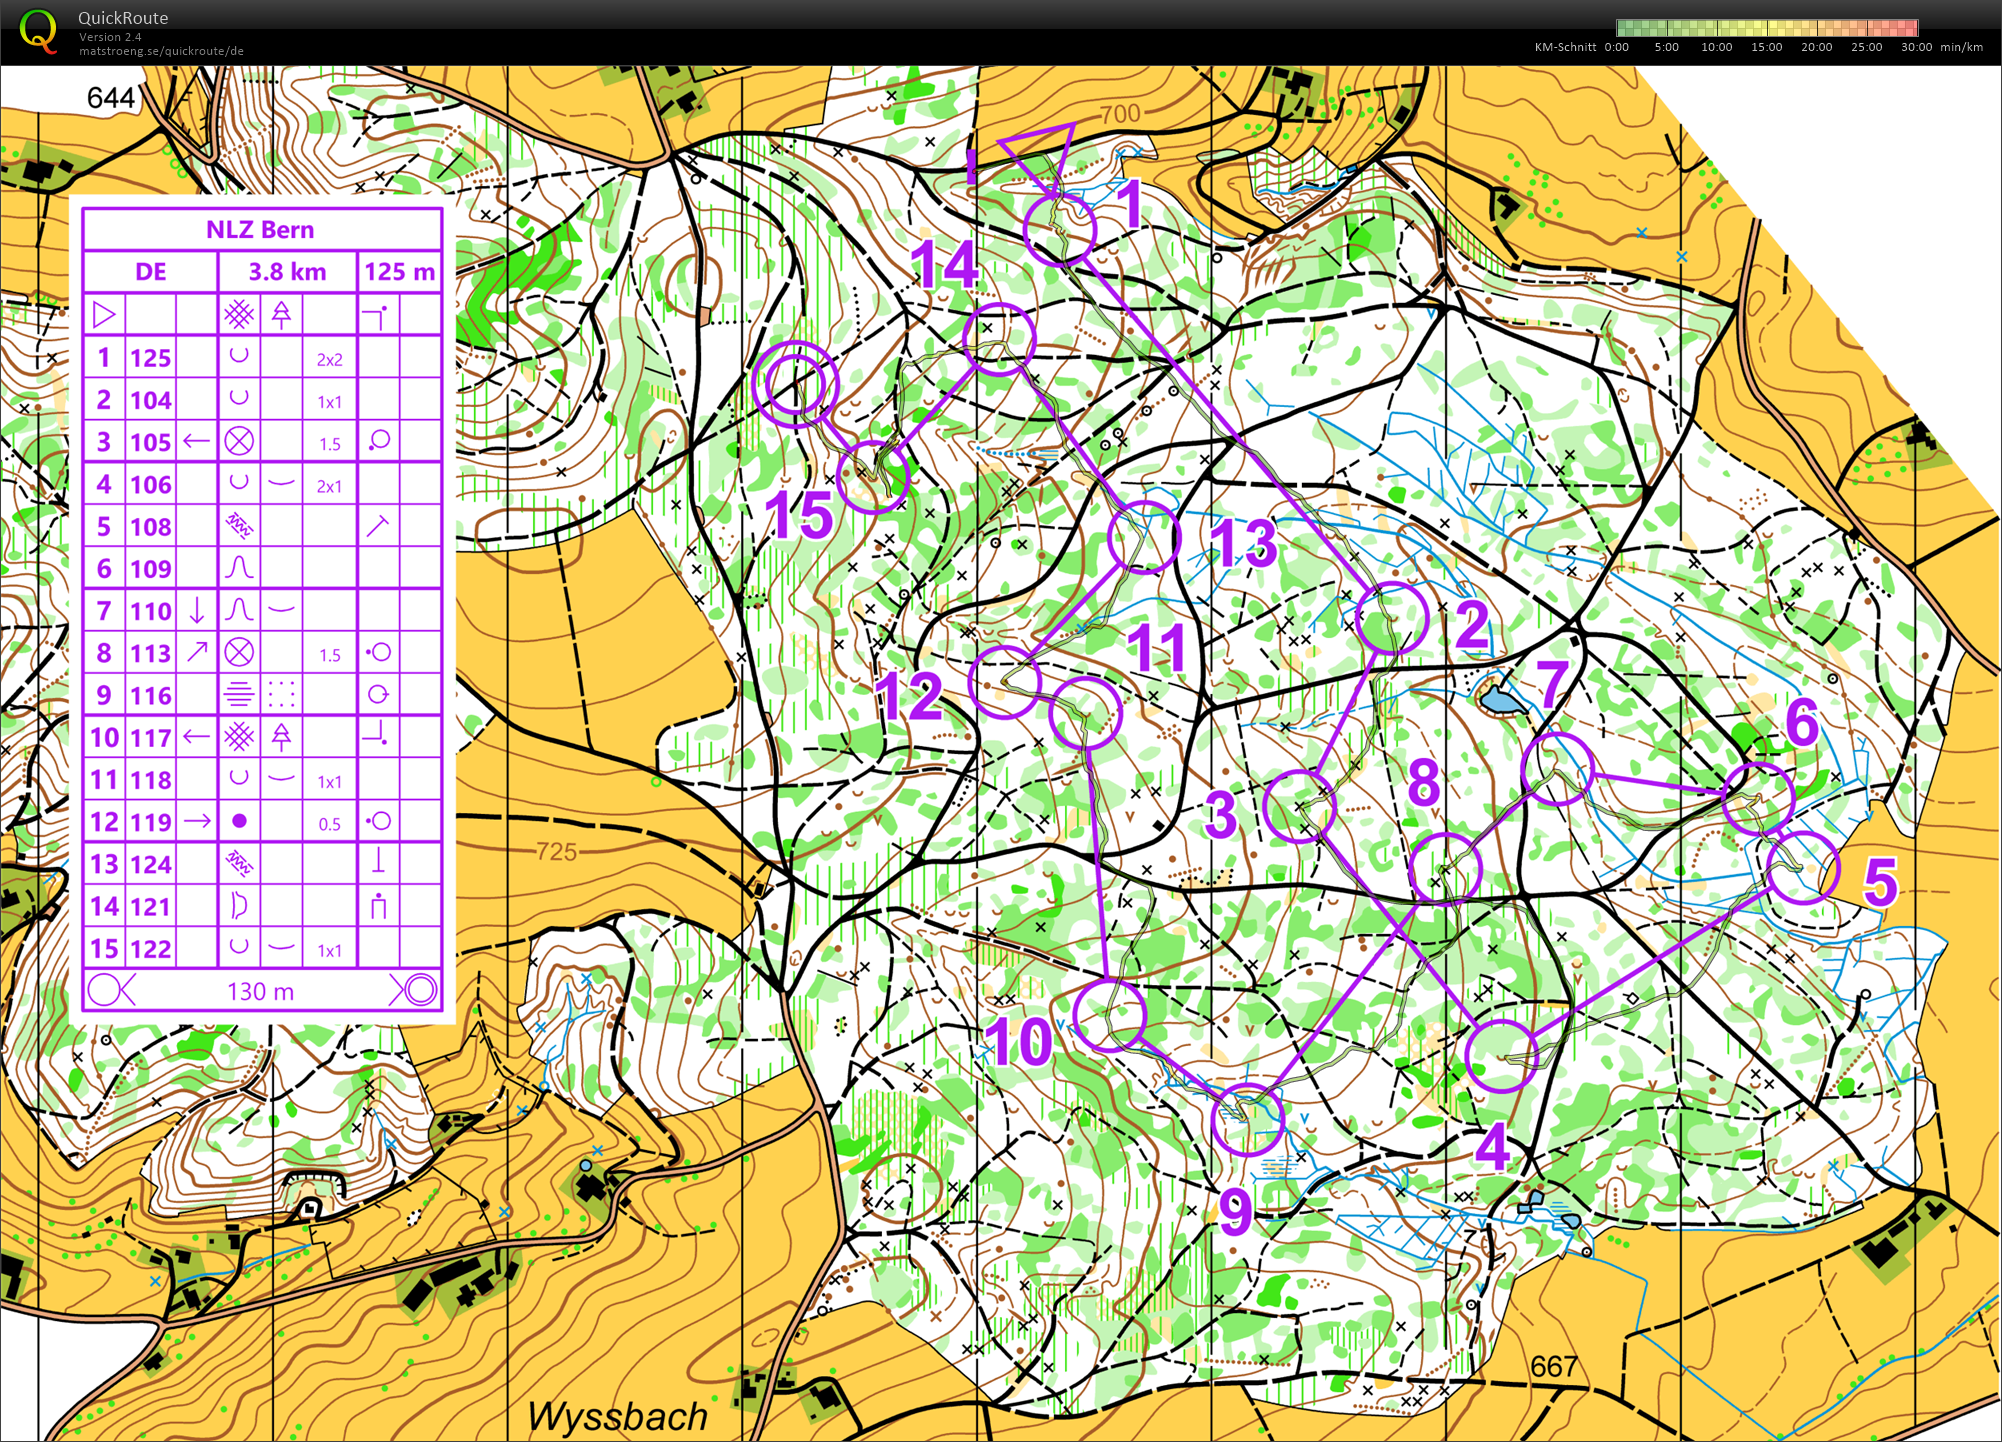Viewport: 2002px width, 1442px height.
Task: Click the start triangle symbol in description table
Action: [103, 315]
